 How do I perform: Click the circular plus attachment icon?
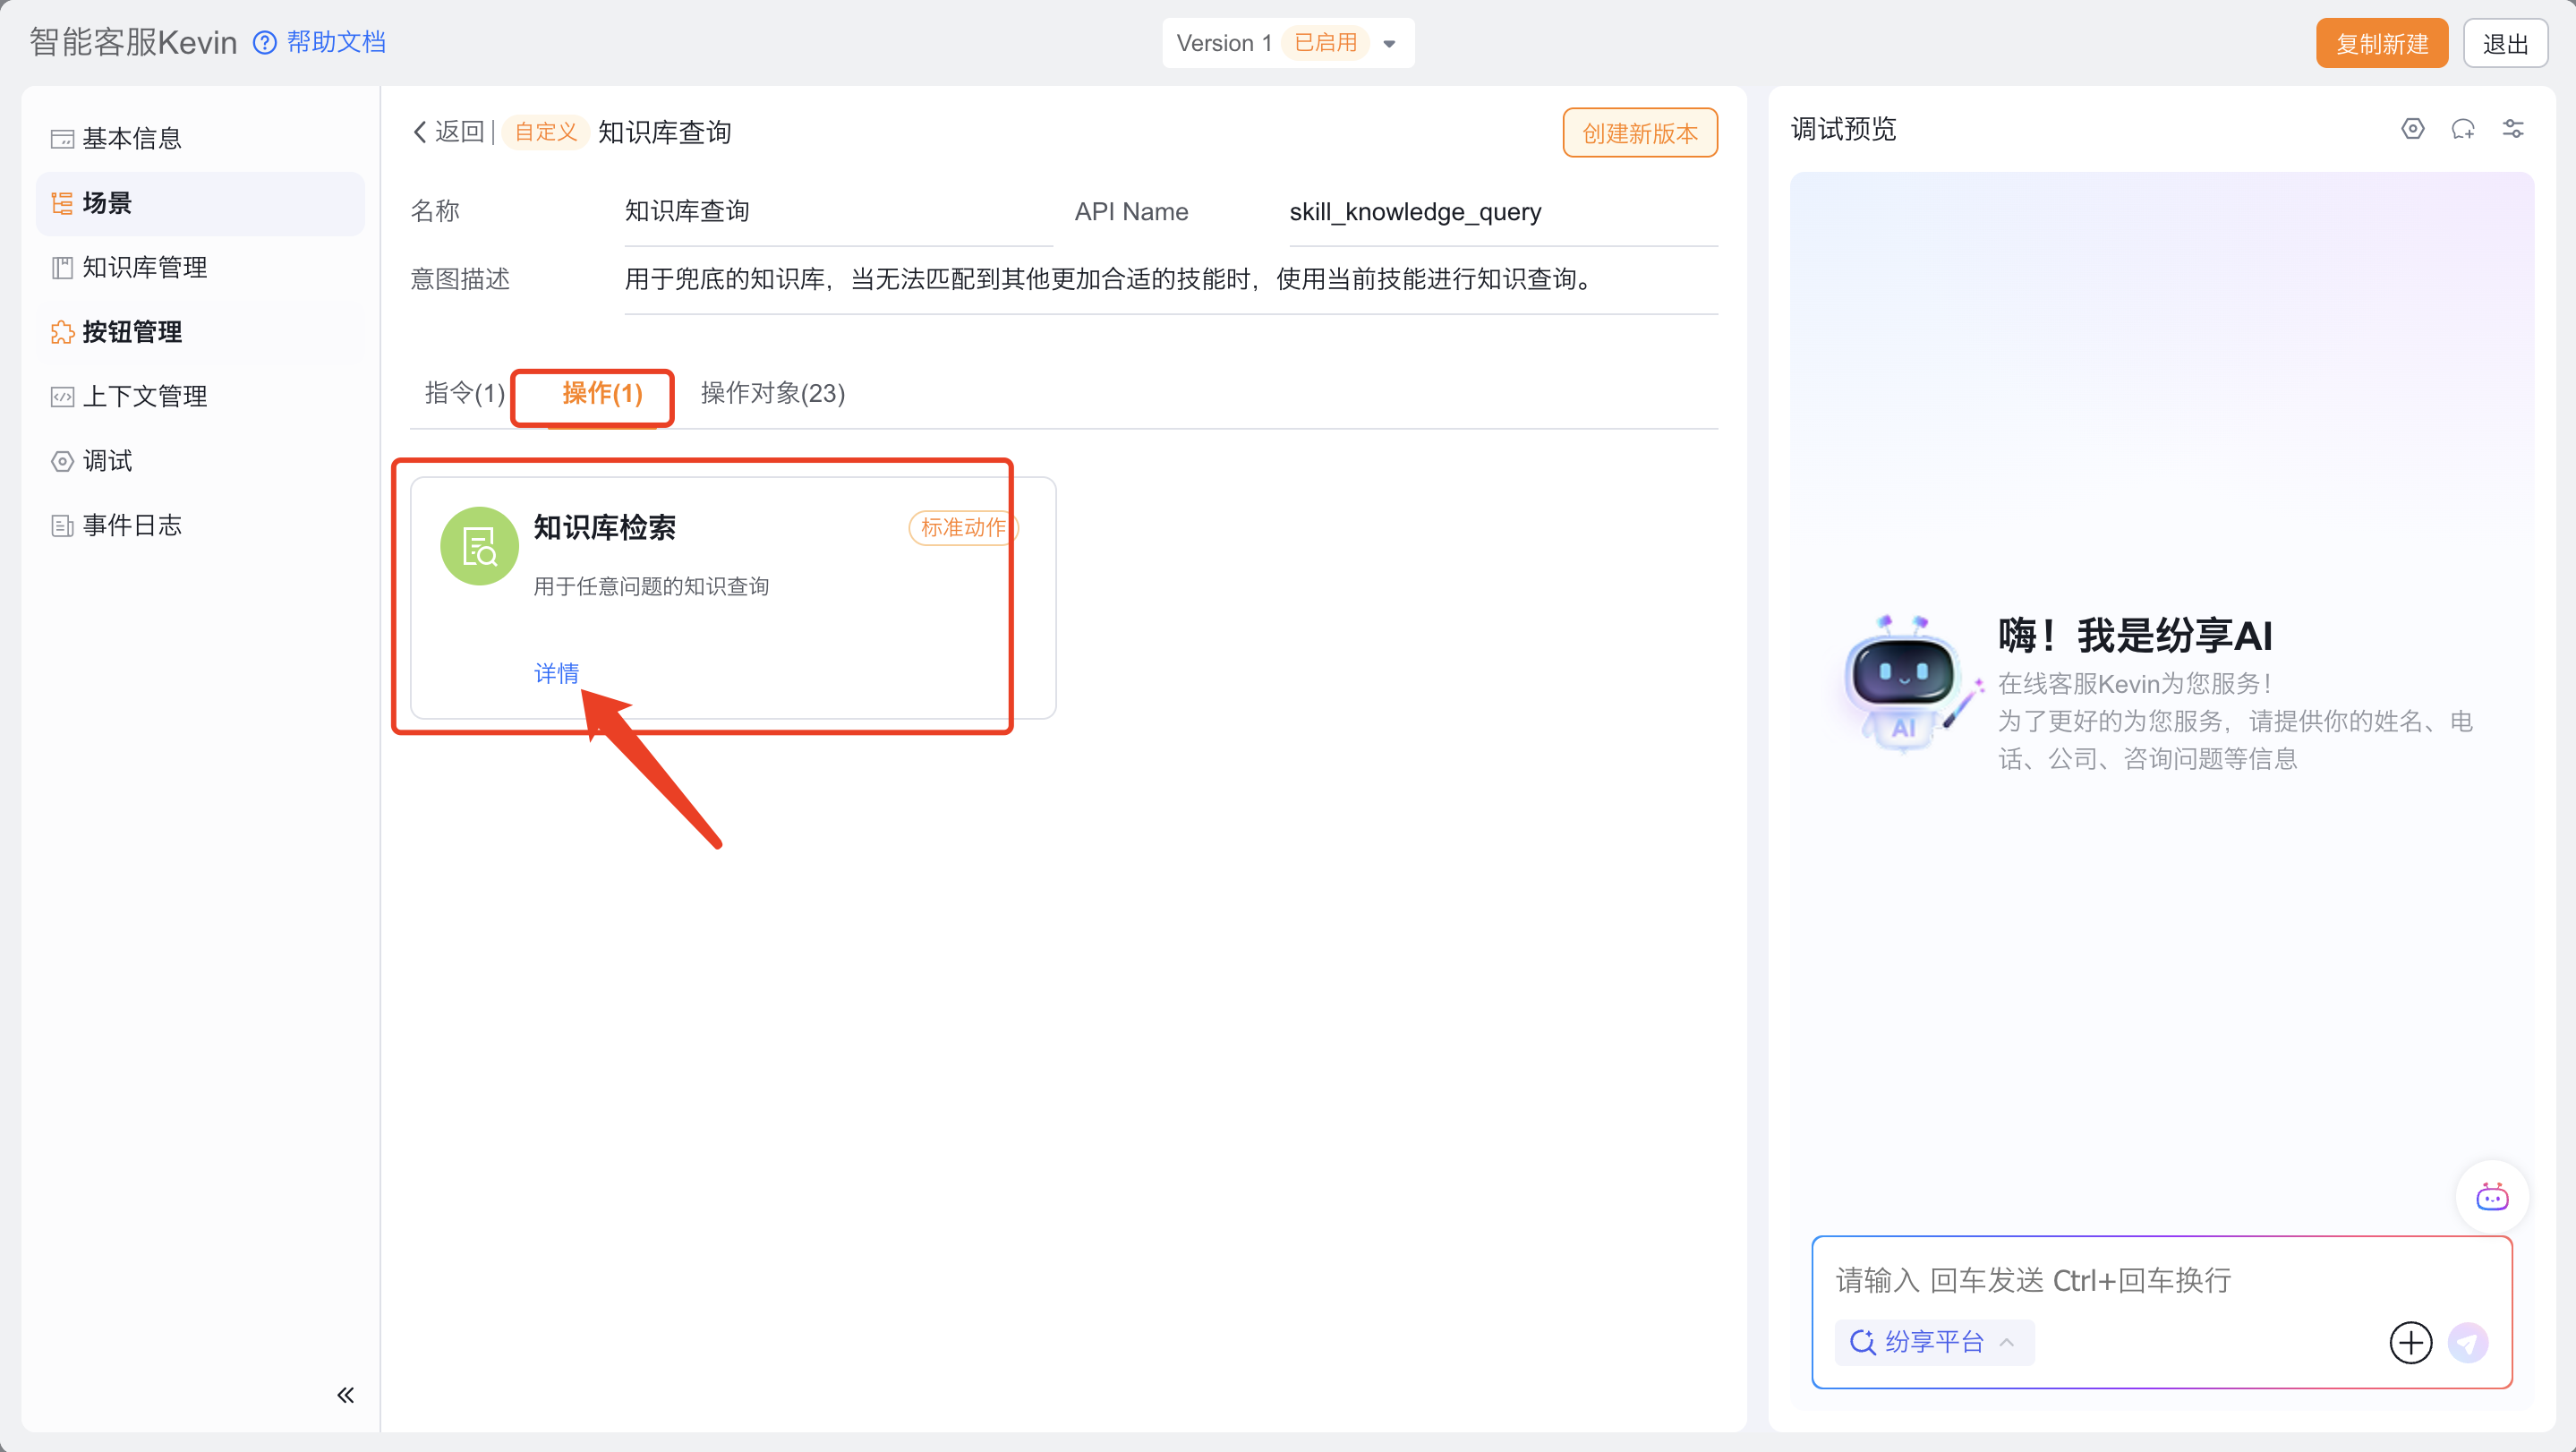tap(2410, 1342)
